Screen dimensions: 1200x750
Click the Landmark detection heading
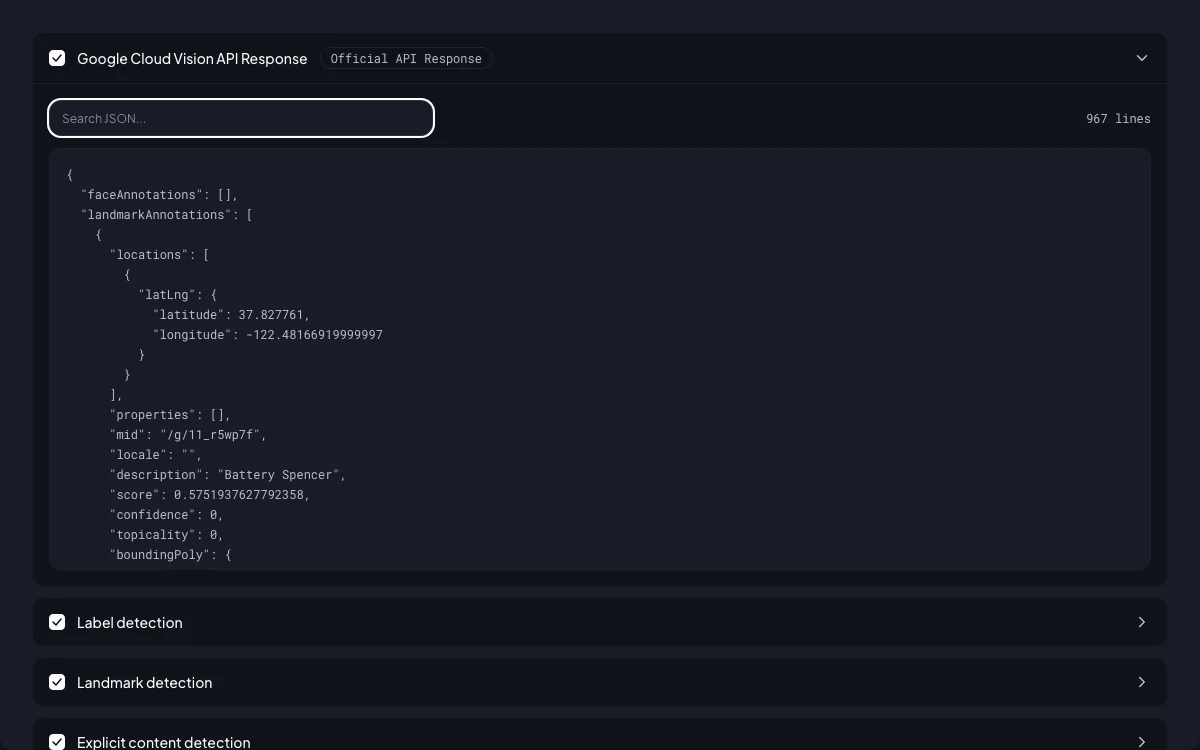point(145,683)
